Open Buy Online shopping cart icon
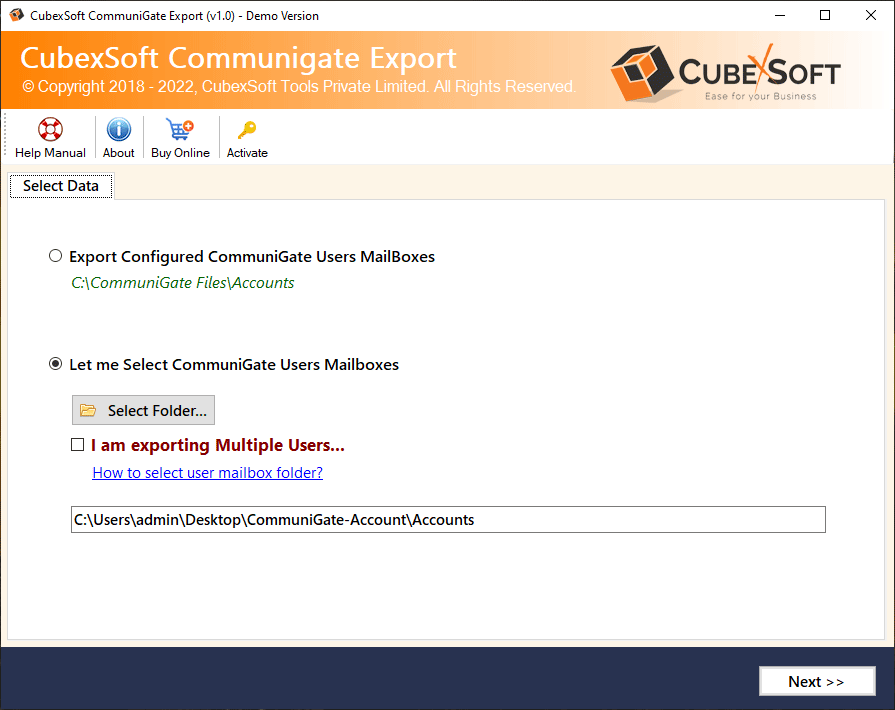The image size is (895, 710). tap(180, 130)
